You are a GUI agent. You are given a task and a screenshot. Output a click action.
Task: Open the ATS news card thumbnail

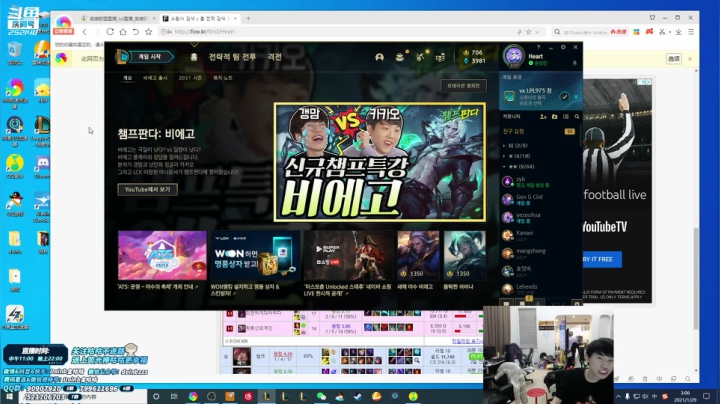click(x=162, y=255)
